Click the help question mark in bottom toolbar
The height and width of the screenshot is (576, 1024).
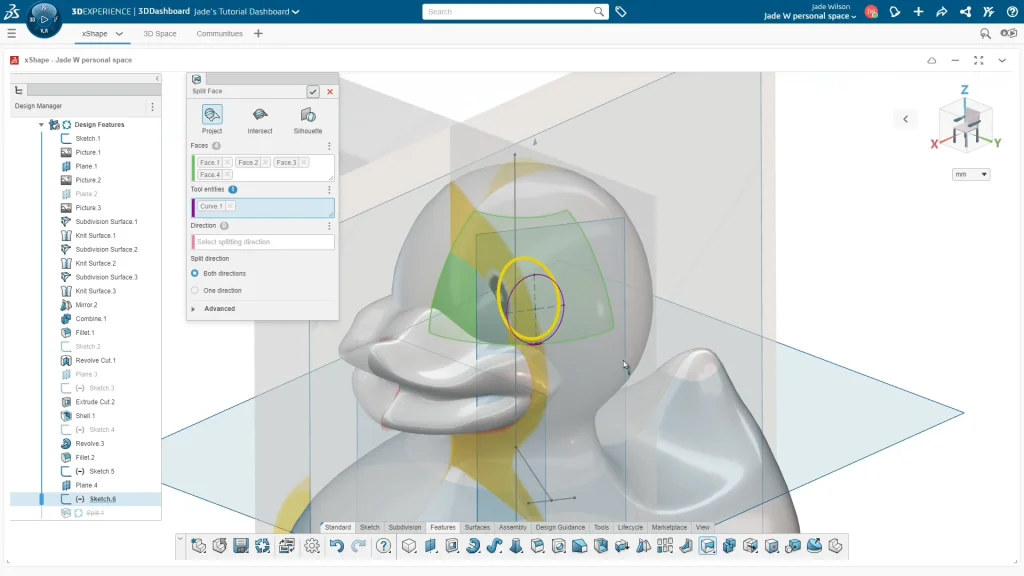[x=384, y=546]
